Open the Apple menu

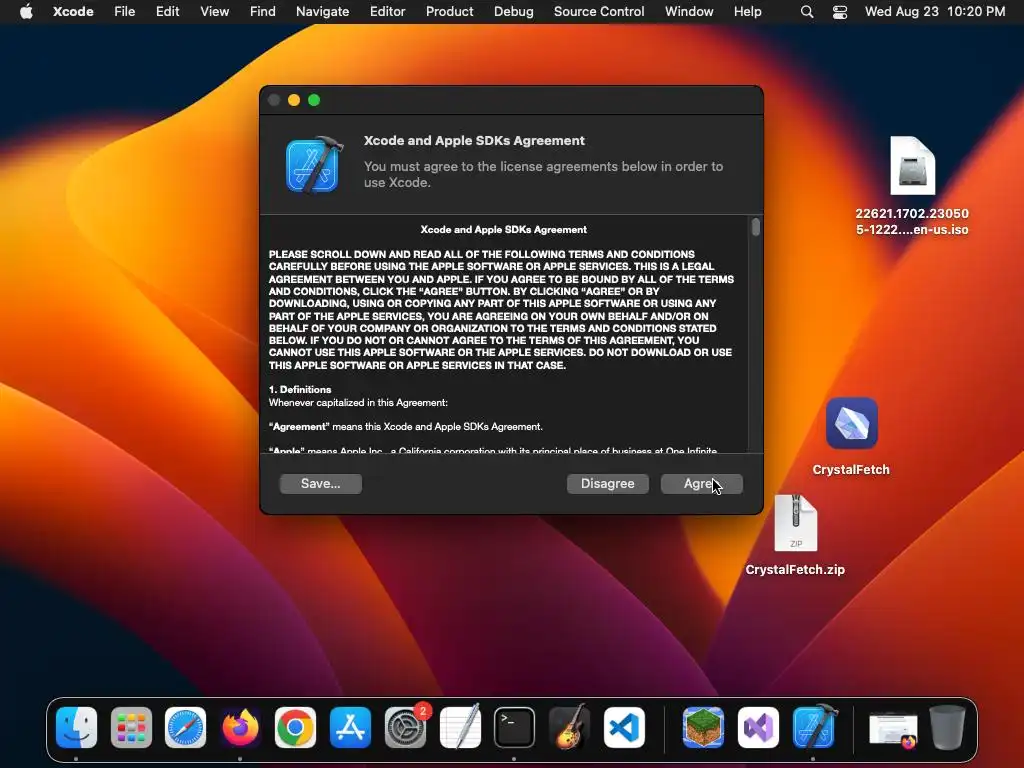pyautogui.click(x=26, y=11)
